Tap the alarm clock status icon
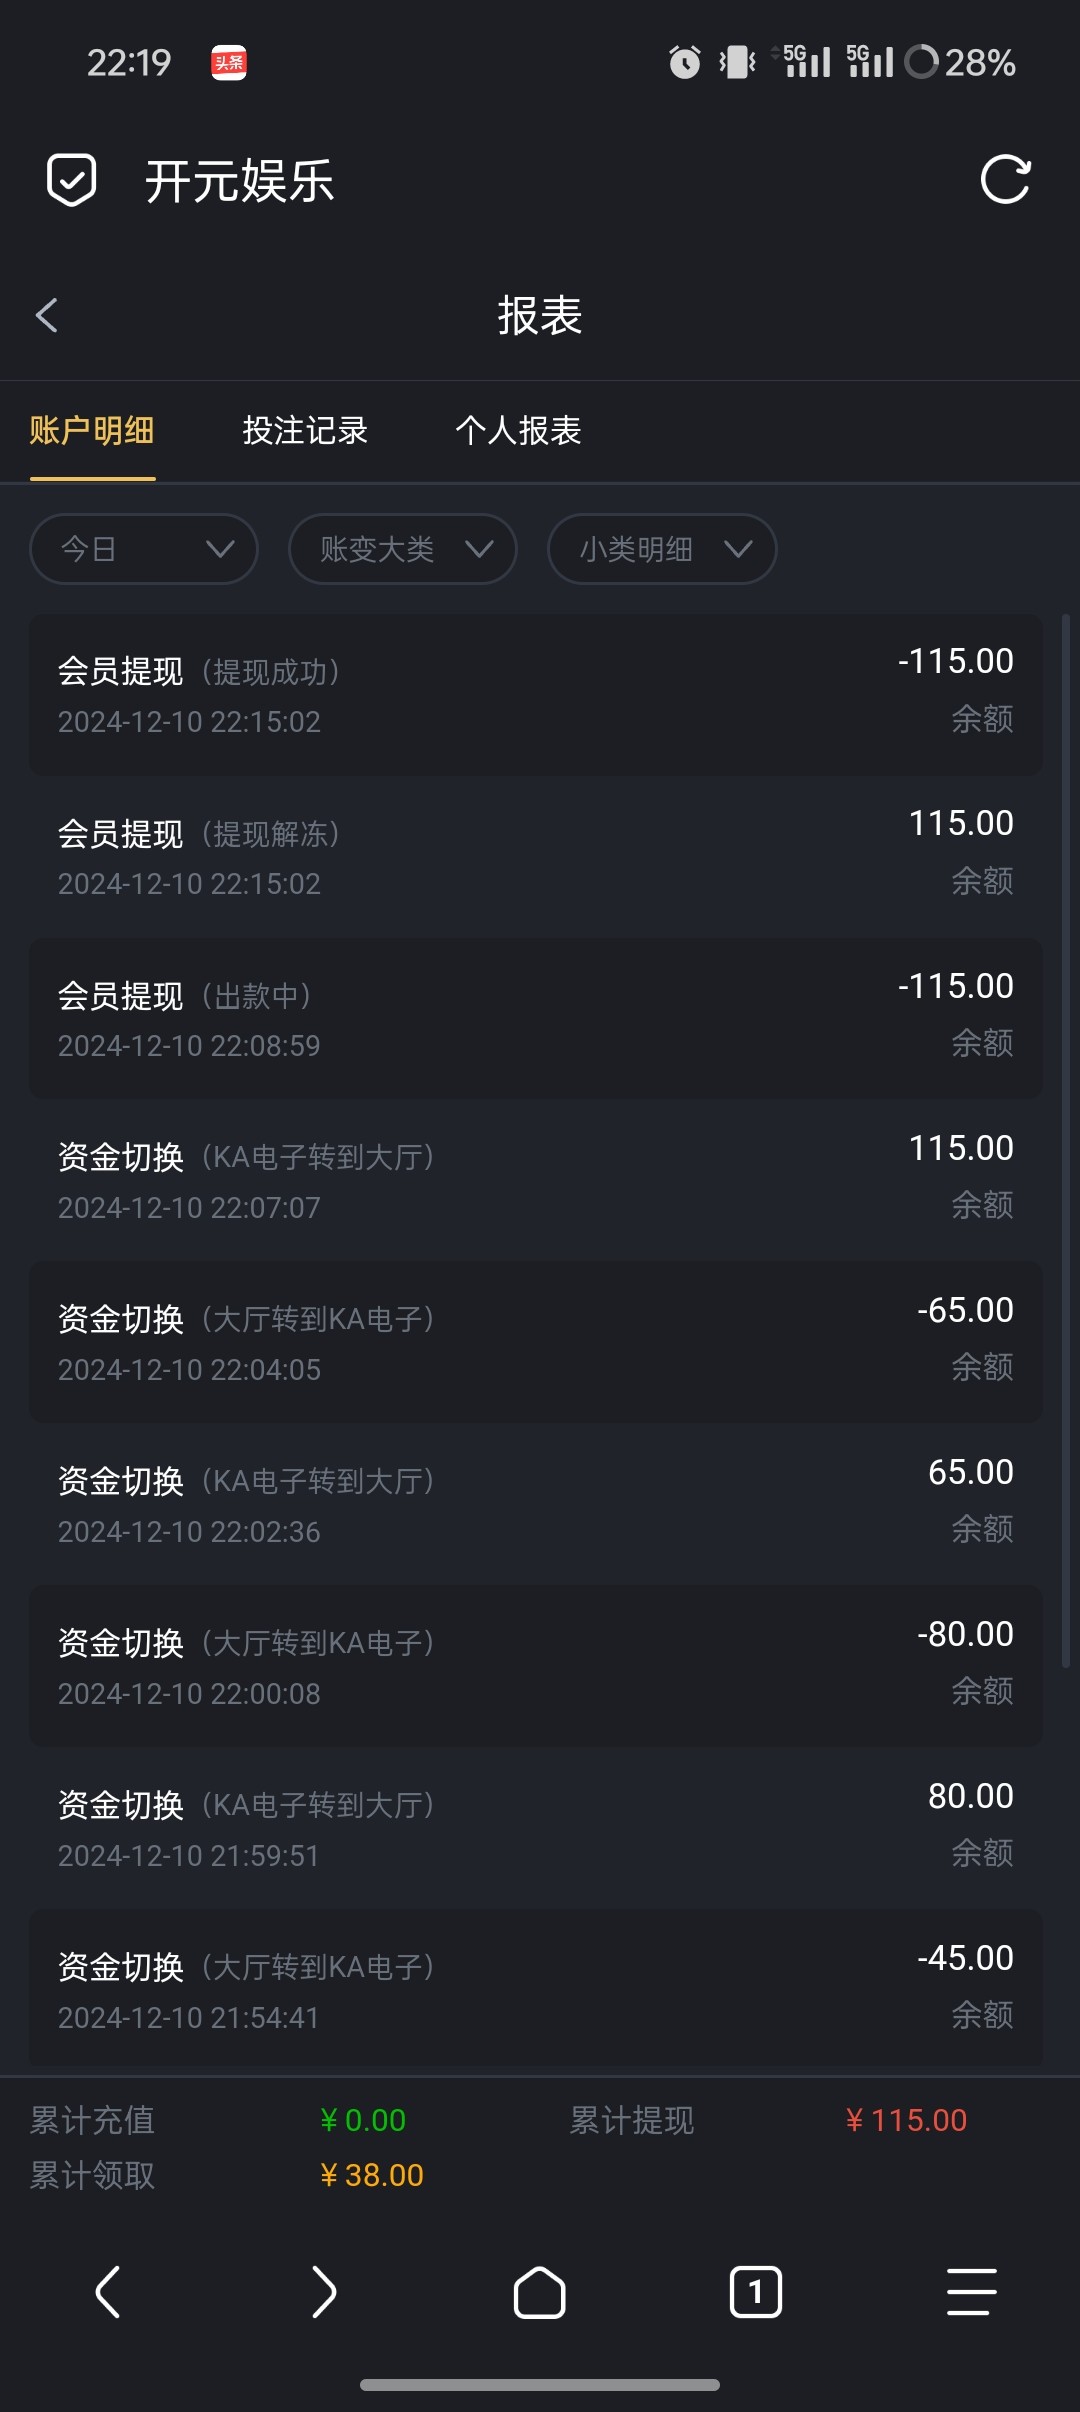The height and width of the screenshot is (2412, 1080). pyautogui.click(x=685, y=62)
